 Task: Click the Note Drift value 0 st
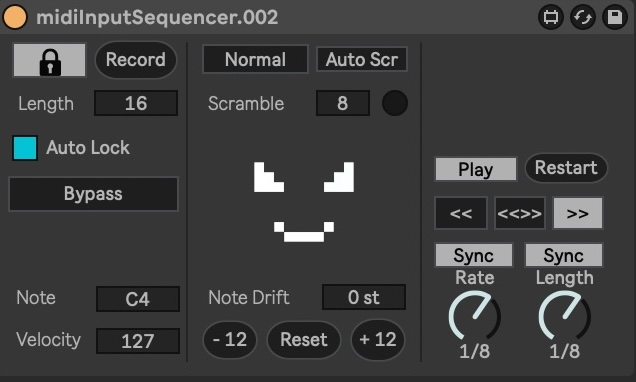tap(364, 297)
